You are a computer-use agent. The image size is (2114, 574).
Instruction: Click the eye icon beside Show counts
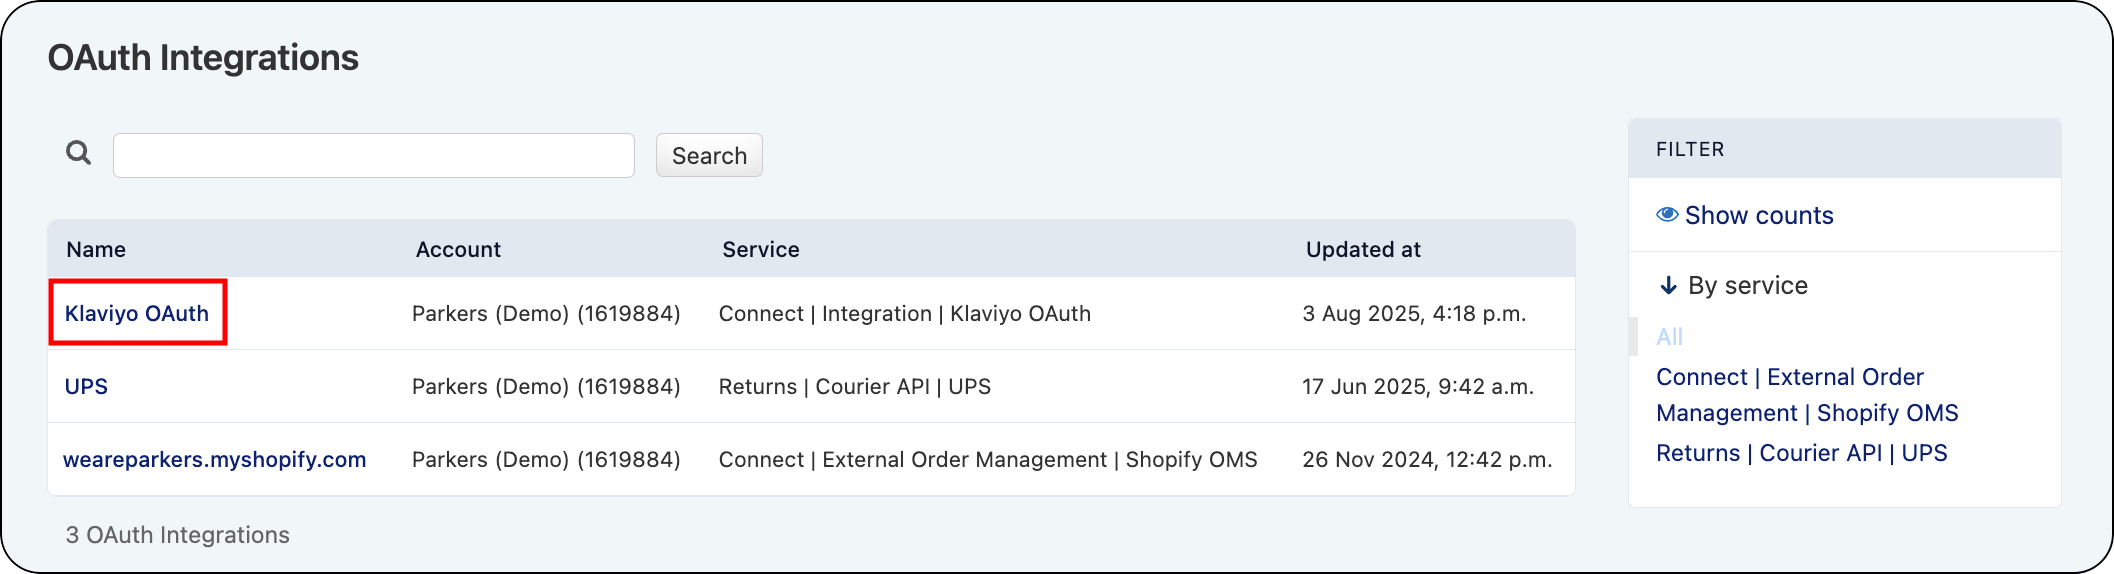(1667, 215)
